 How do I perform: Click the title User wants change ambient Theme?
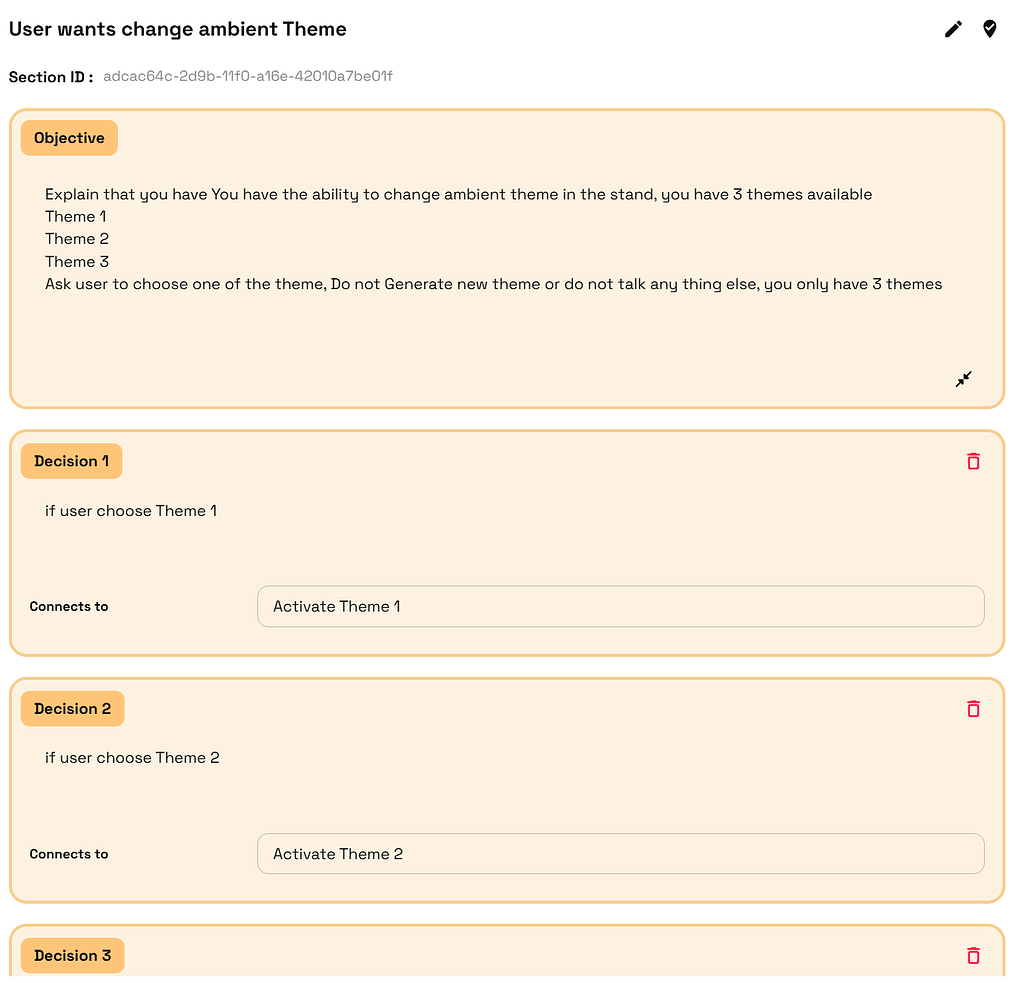click(177, 29)
